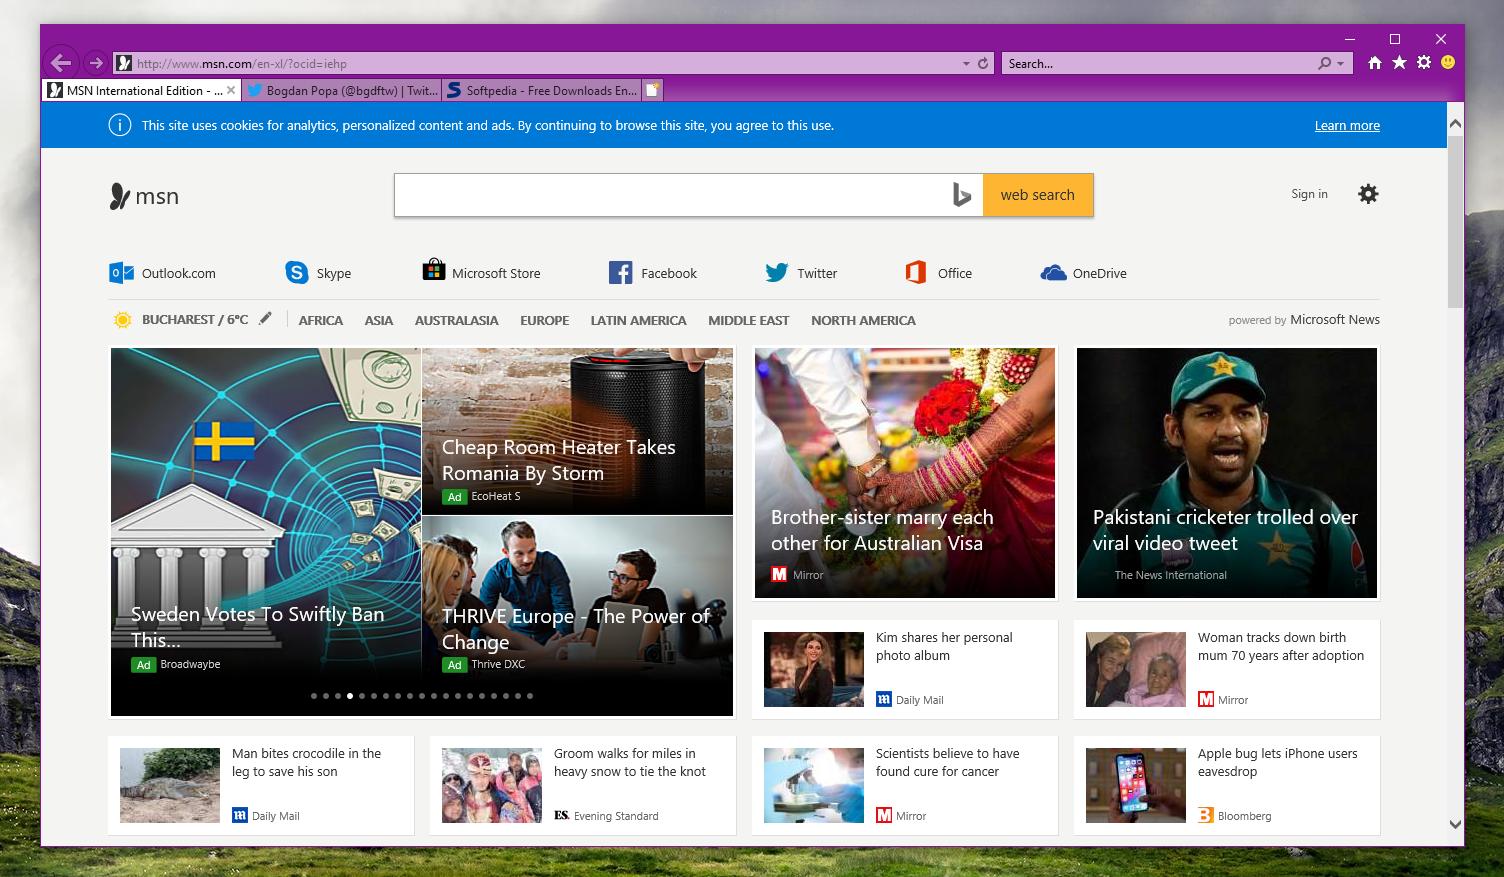Open the Outlook.com shortcut

162,273
